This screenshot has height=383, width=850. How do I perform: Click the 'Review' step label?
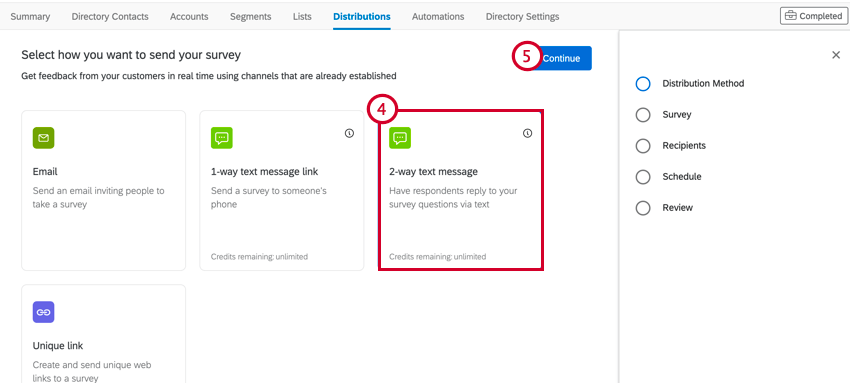(678, 207)
